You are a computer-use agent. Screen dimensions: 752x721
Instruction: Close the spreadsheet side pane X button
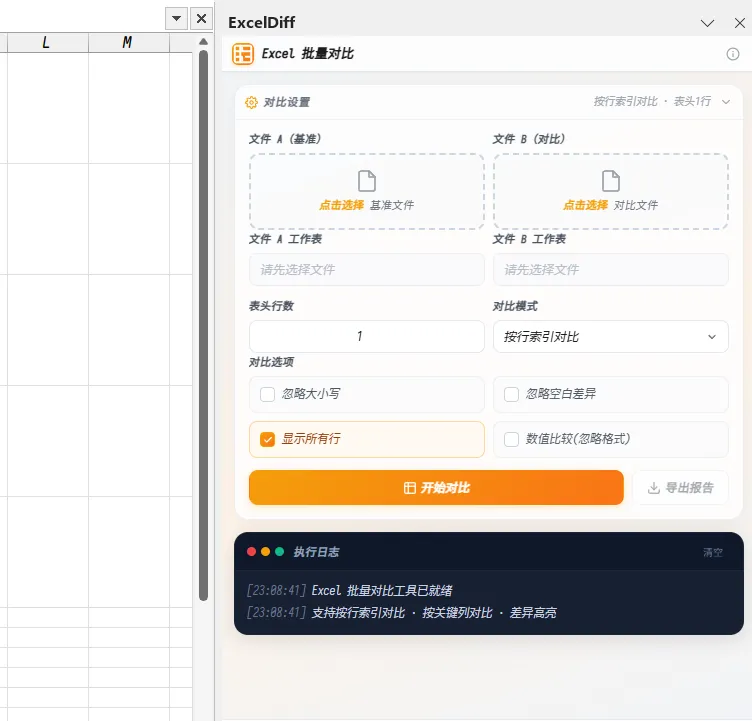pyautogui.click(x=201, y=19)
